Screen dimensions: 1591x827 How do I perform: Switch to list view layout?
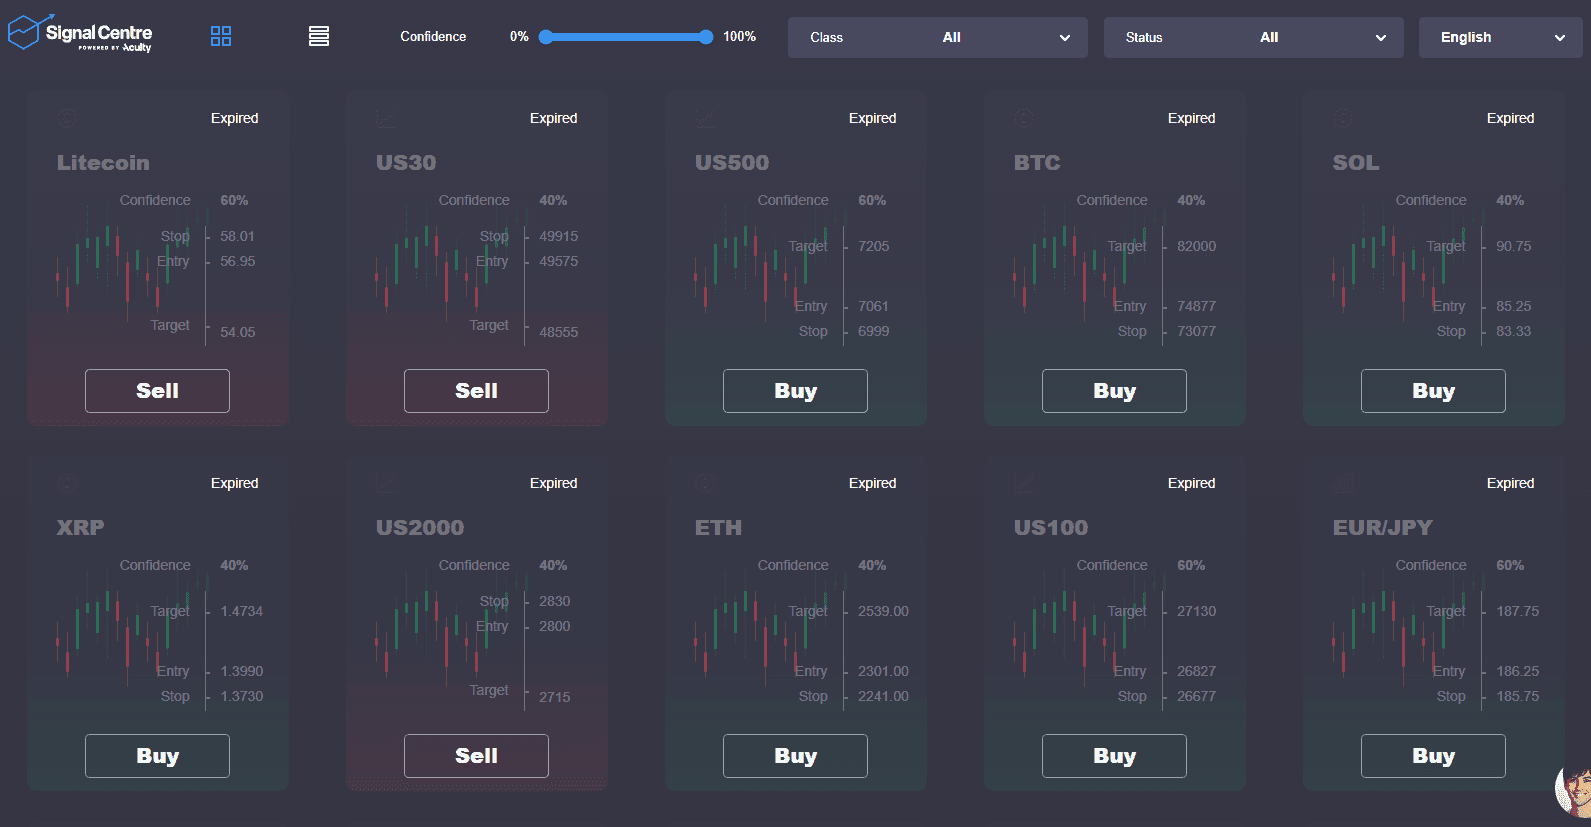[x=319, y=37]
